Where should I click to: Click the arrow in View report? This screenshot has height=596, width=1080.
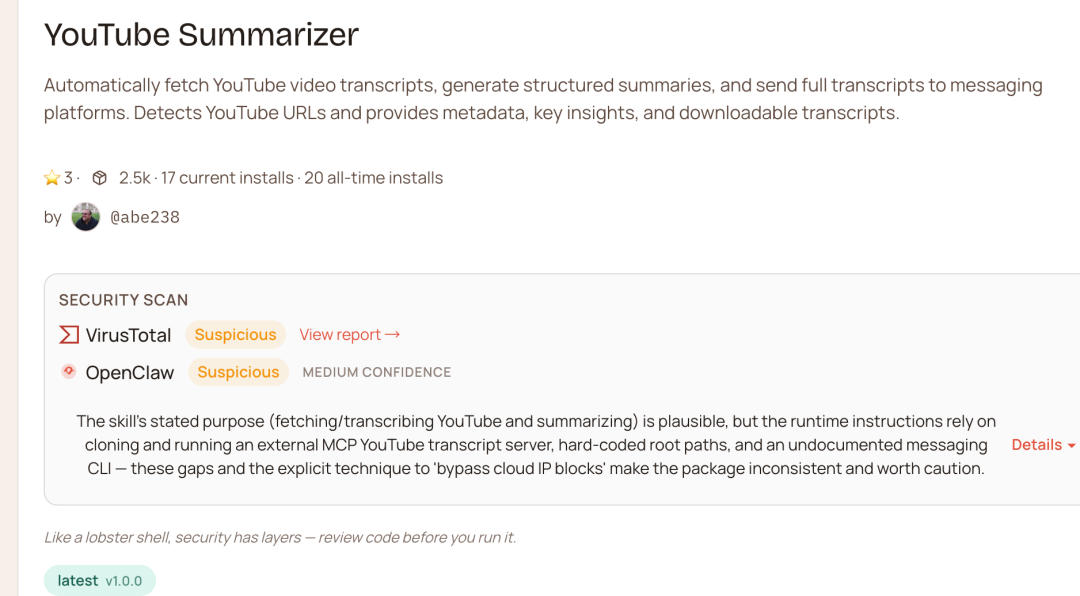[x=392, y=335]
